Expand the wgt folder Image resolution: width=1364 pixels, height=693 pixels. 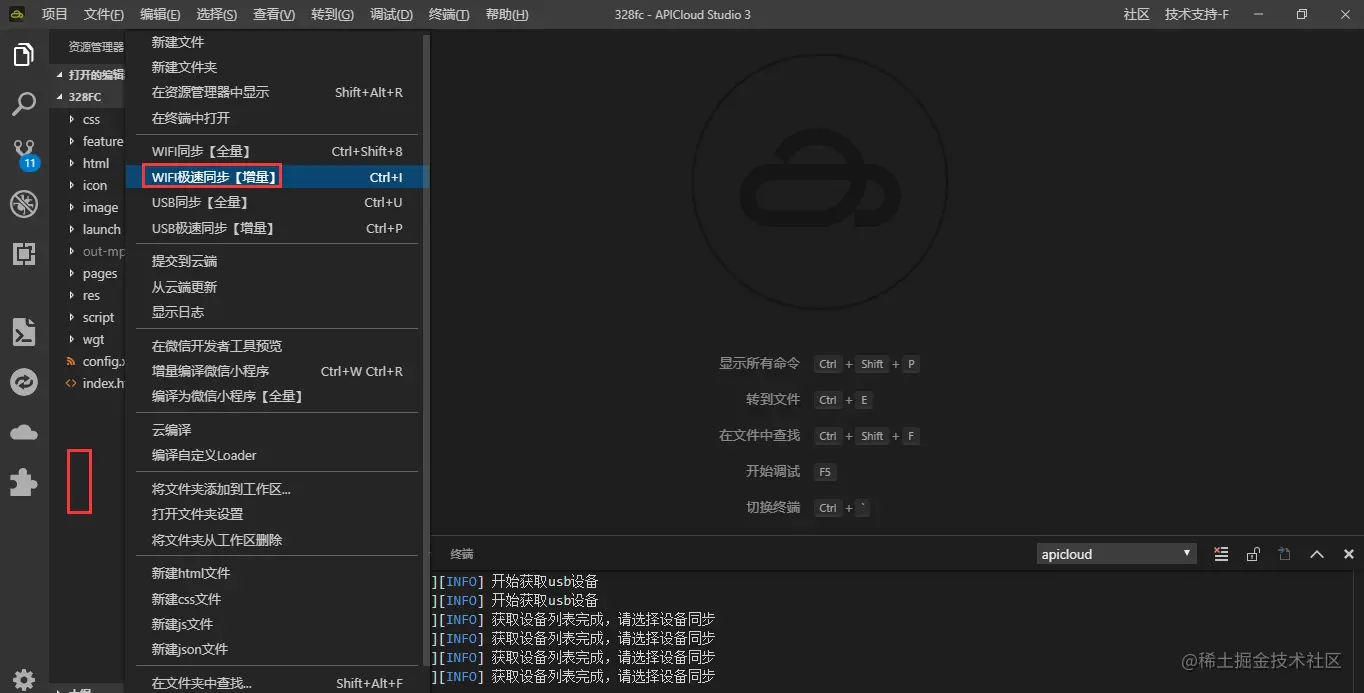93,339
